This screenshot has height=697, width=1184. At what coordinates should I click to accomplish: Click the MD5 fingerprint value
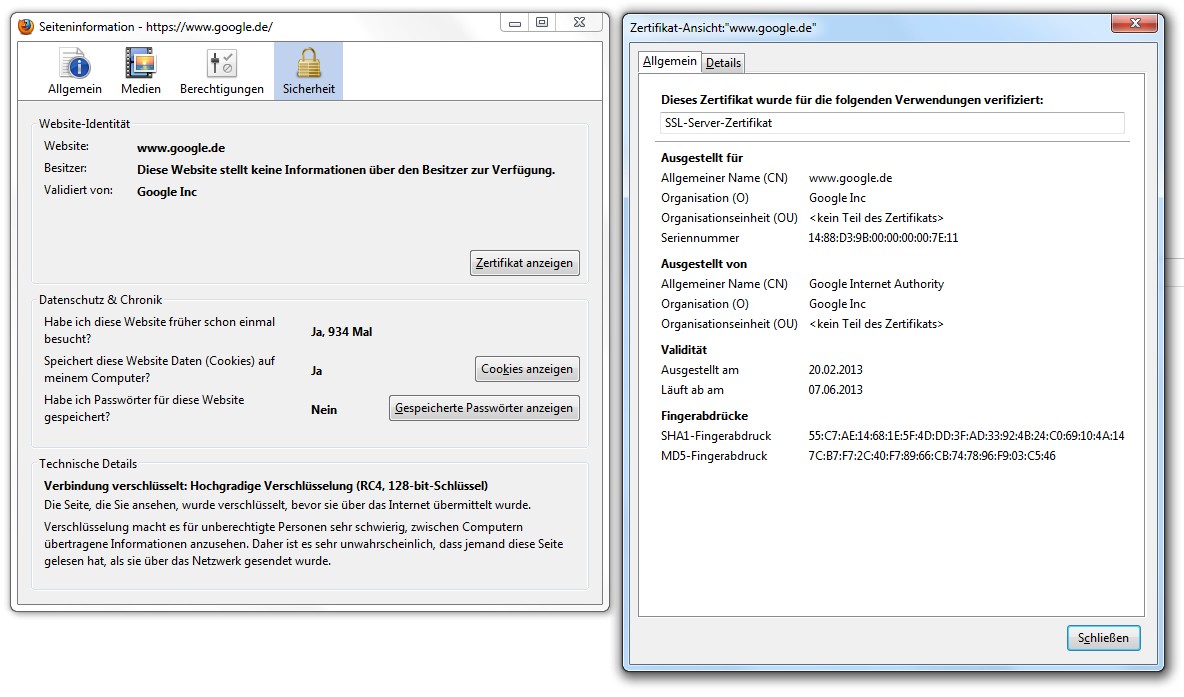coord(932,456)
